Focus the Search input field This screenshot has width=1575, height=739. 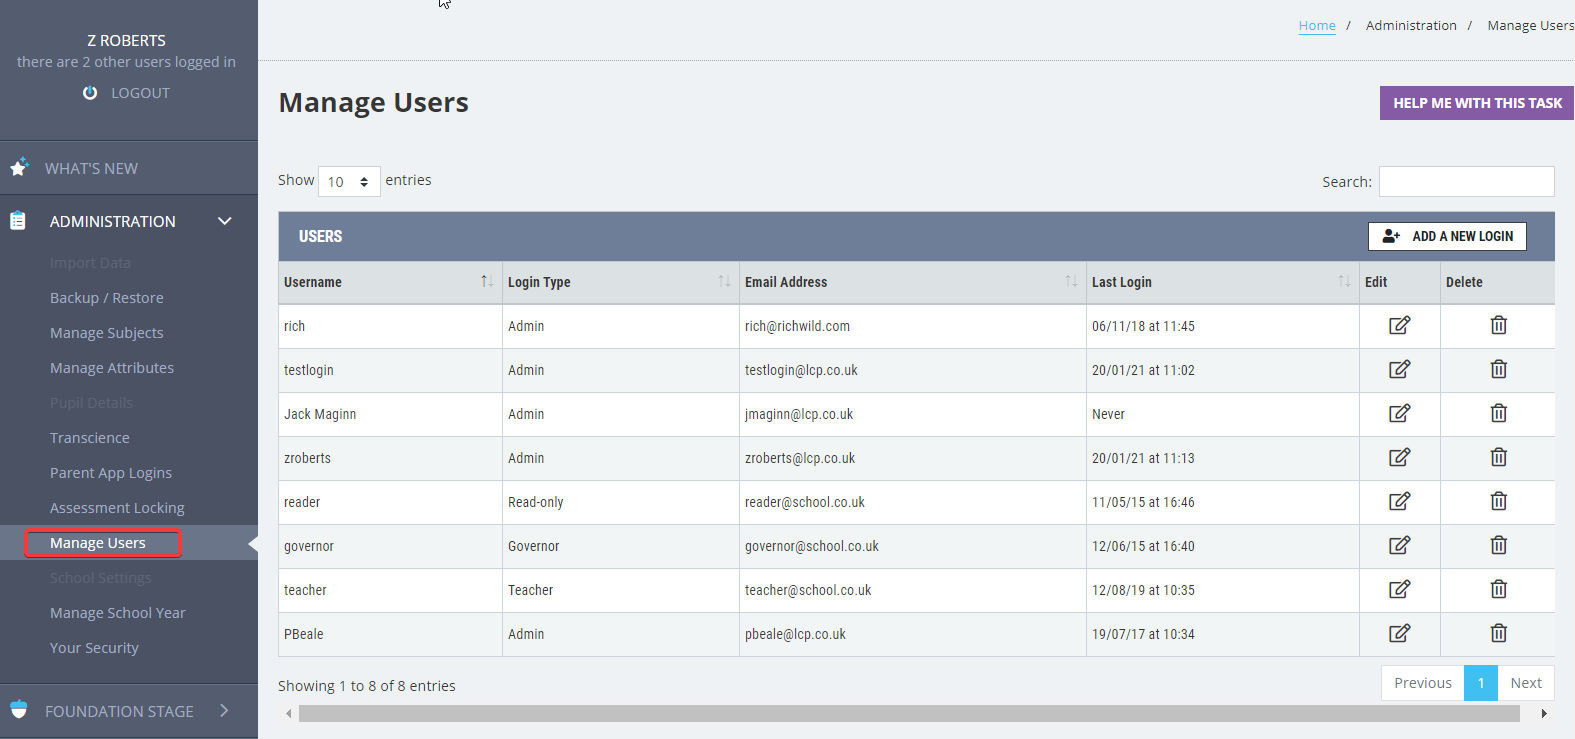pos(1466,181)
